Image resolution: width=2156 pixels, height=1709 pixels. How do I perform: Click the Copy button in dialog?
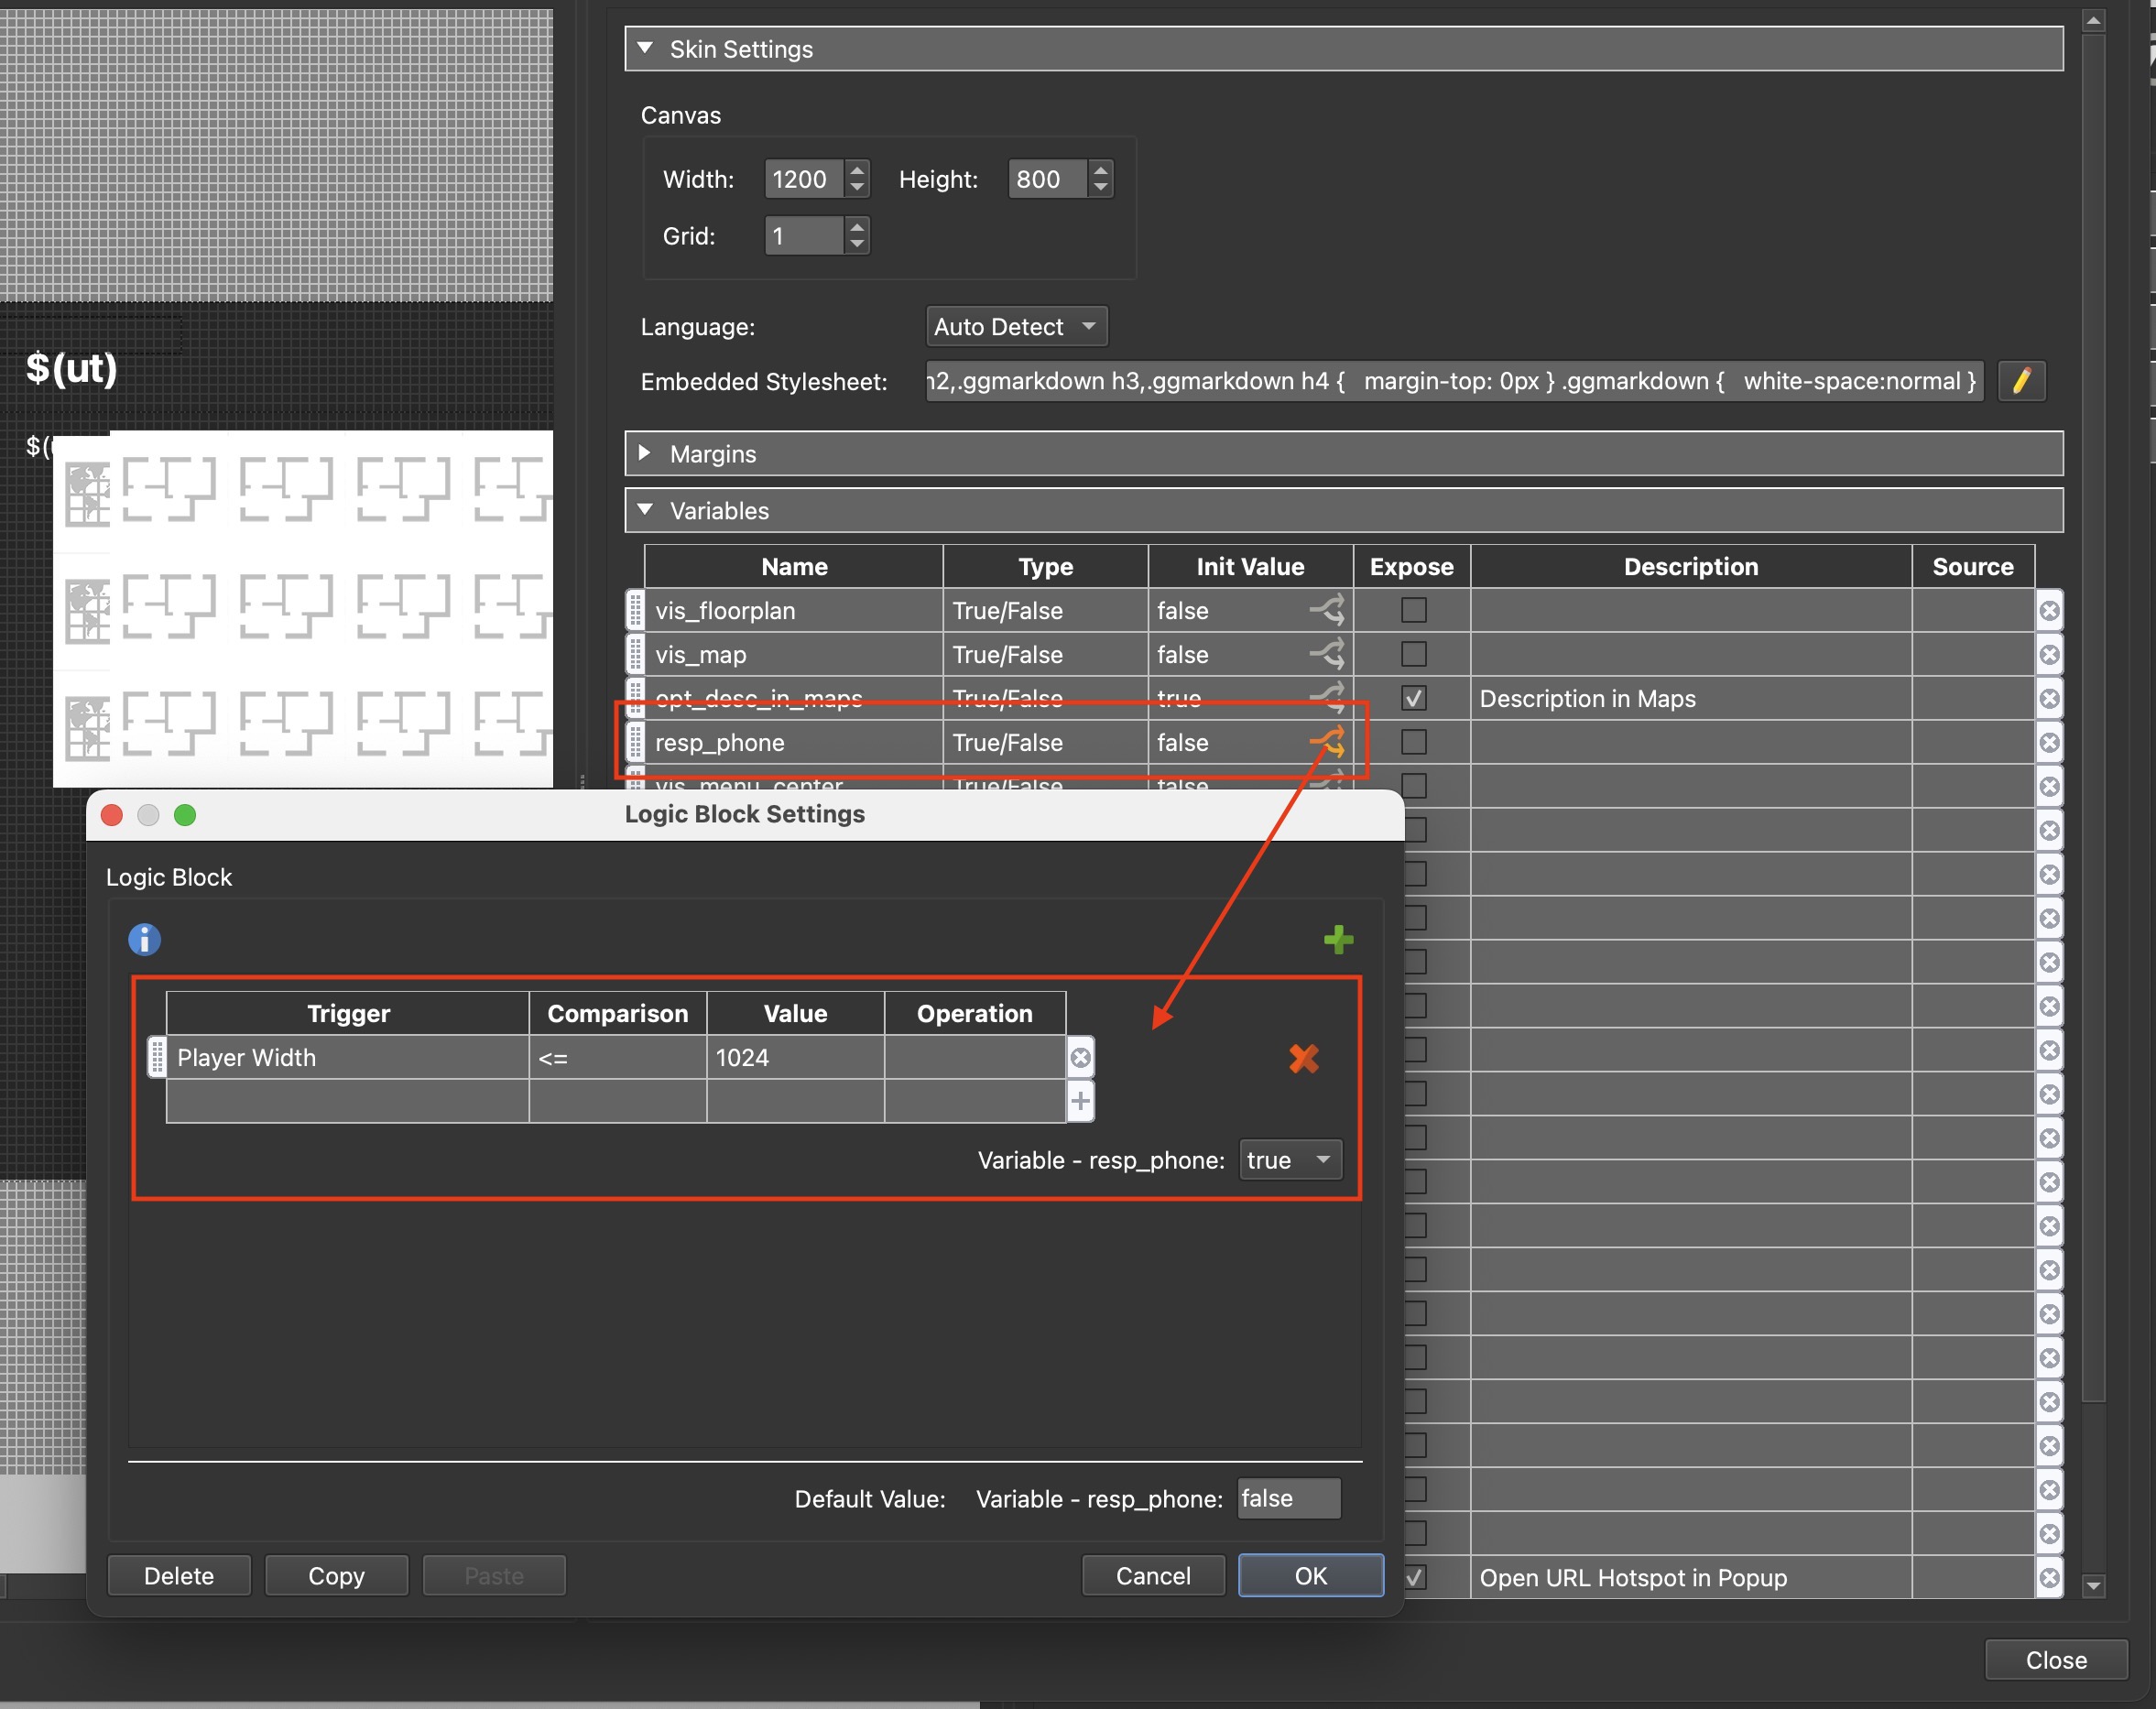[336, 1576]
